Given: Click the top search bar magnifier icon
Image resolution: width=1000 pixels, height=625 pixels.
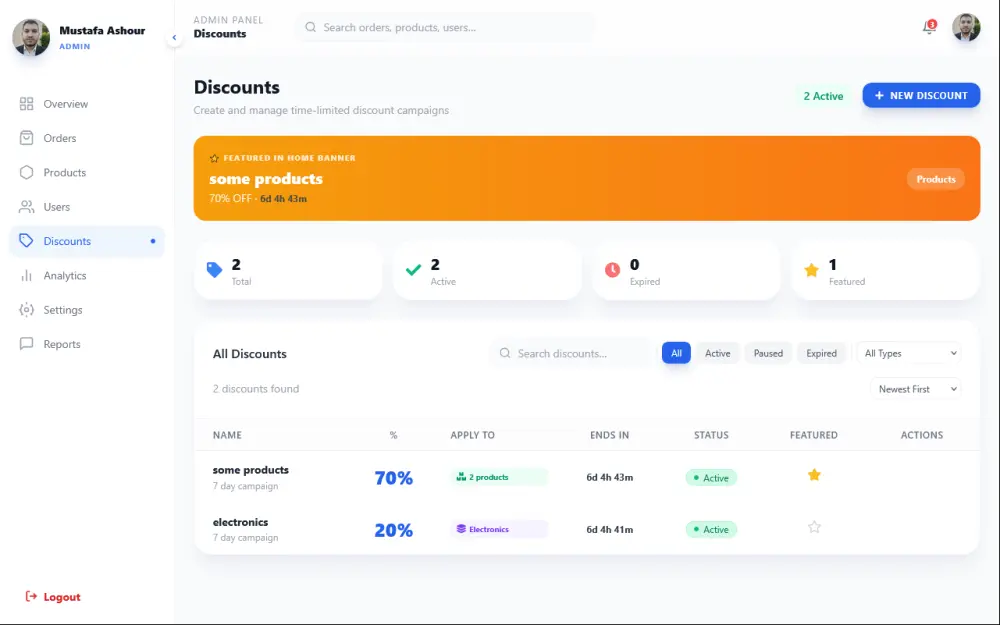Looking at the screenshot, I should [310, 27].
